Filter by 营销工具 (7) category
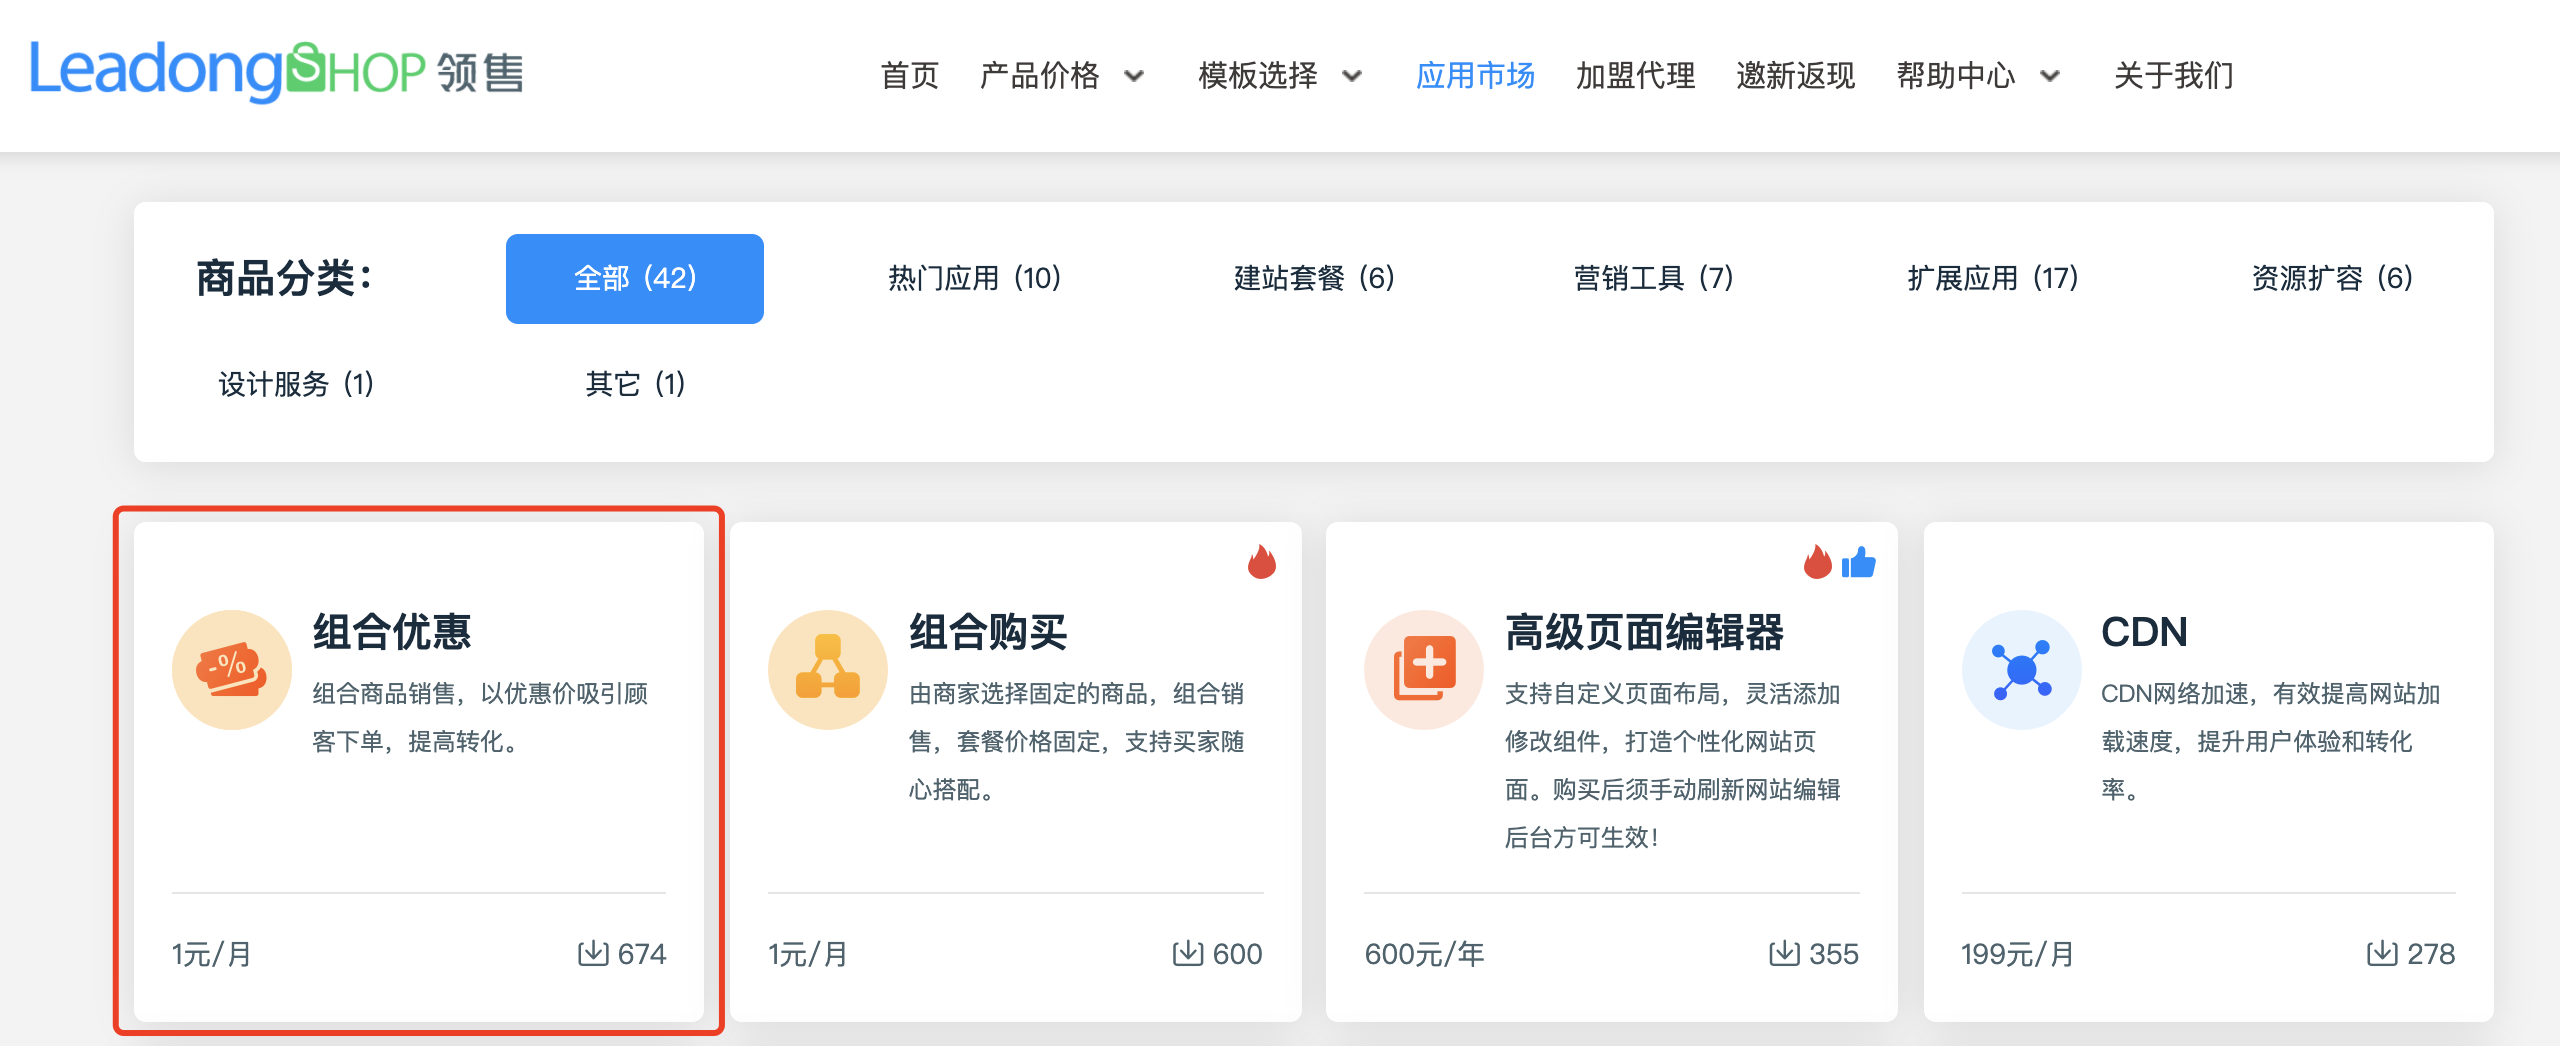This screenshot has width=2560, height=1046. click(x=1653, y=278)
